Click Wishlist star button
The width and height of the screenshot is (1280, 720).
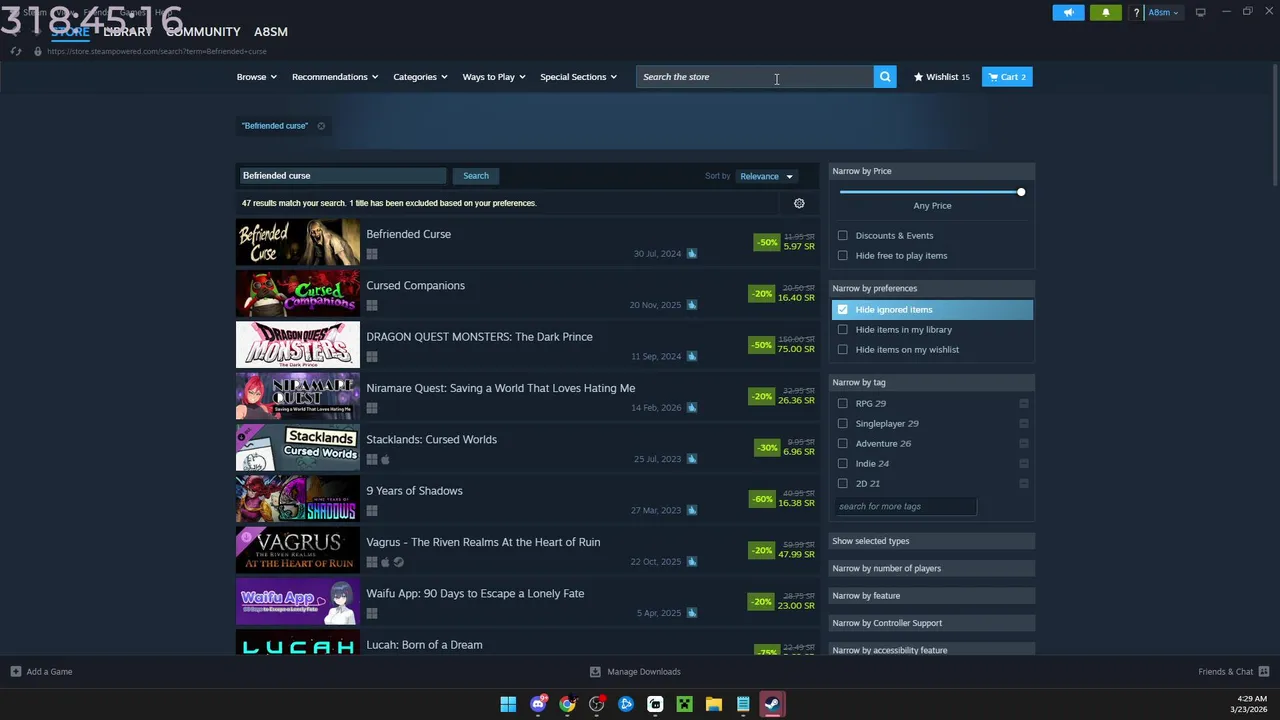pos(941,77)
